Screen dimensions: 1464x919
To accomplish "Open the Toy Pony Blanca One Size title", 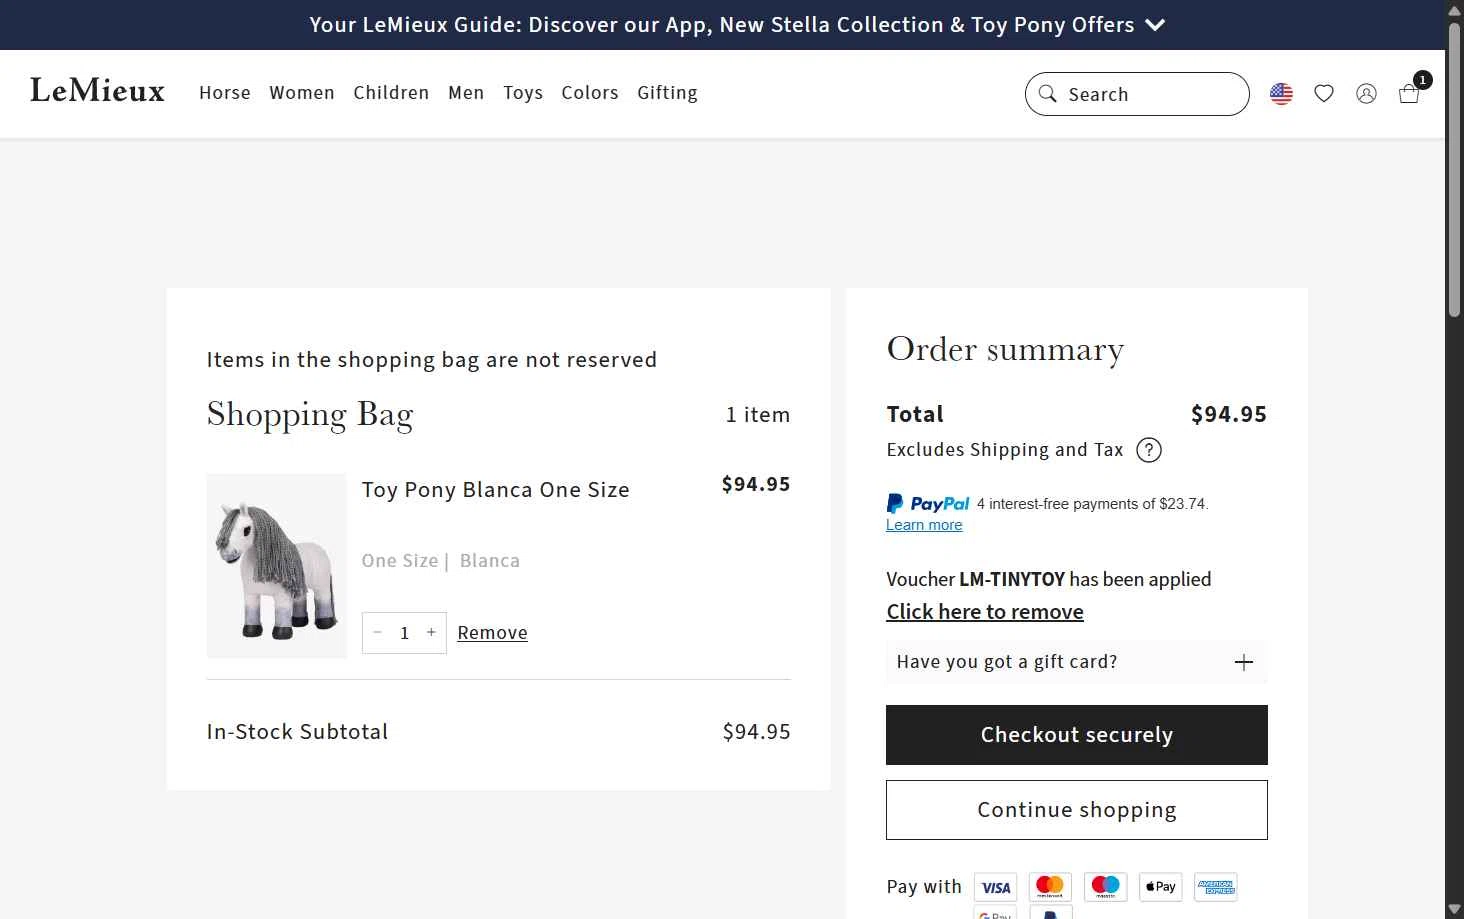I will click(496, 490).
